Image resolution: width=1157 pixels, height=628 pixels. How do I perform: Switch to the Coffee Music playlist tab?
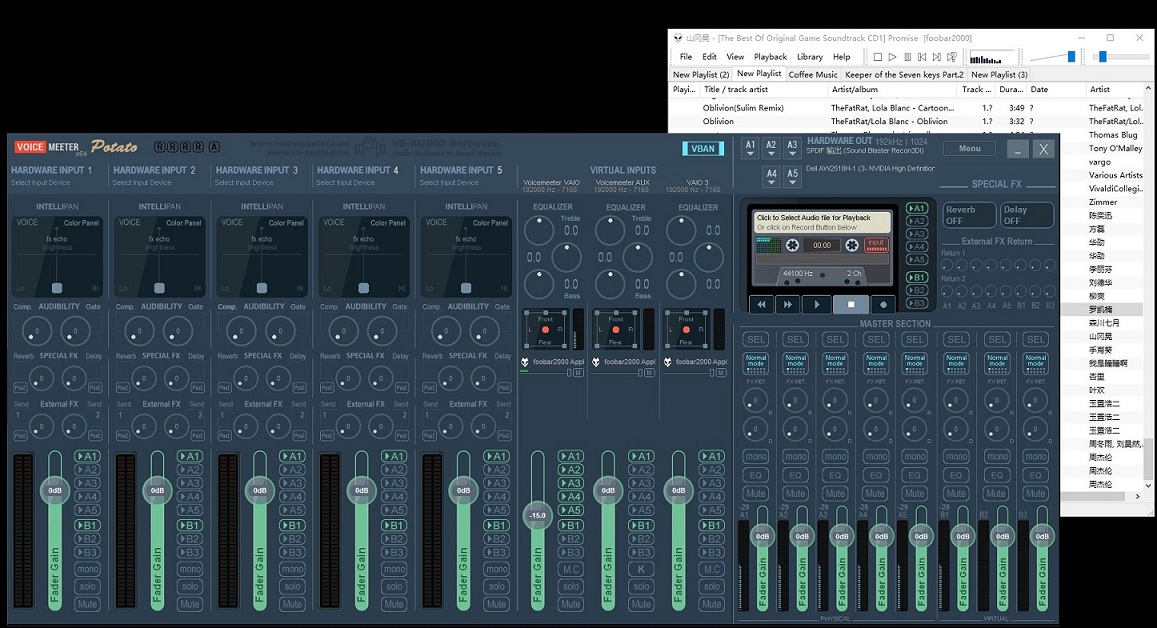click(x=813, y=74)
